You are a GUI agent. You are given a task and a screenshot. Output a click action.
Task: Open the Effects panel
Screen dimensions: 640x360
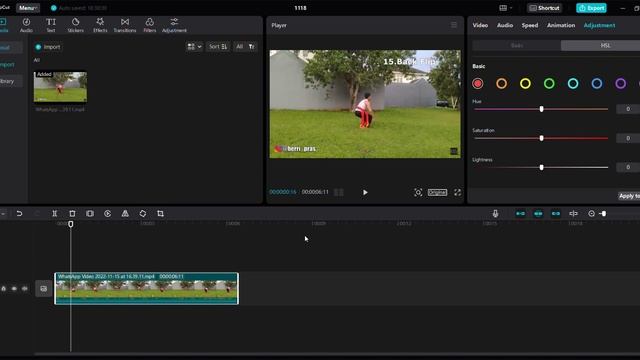[x=100, y=25]
